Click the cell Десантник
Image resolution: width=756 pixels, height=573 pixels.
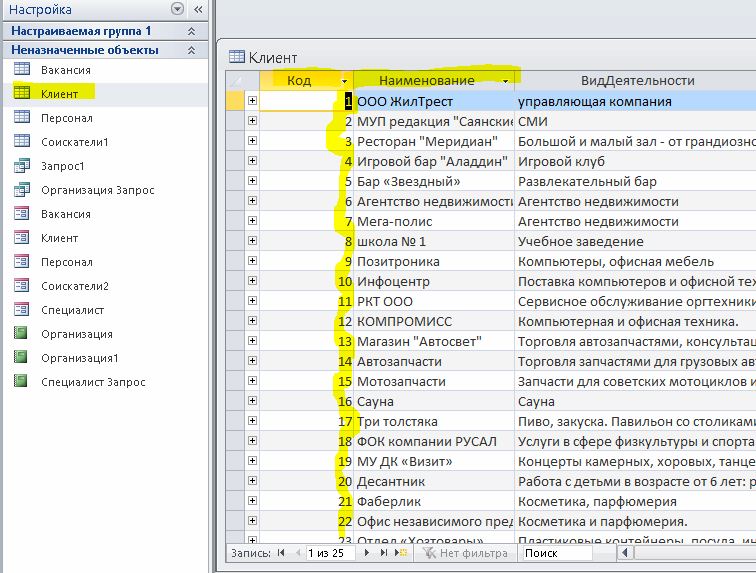434,481
